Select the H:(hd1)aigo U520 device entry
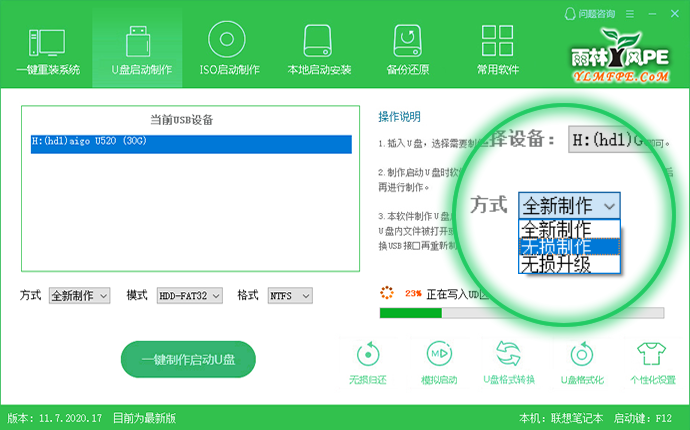This screenshot has height=430, width=690. pos(190,144)
